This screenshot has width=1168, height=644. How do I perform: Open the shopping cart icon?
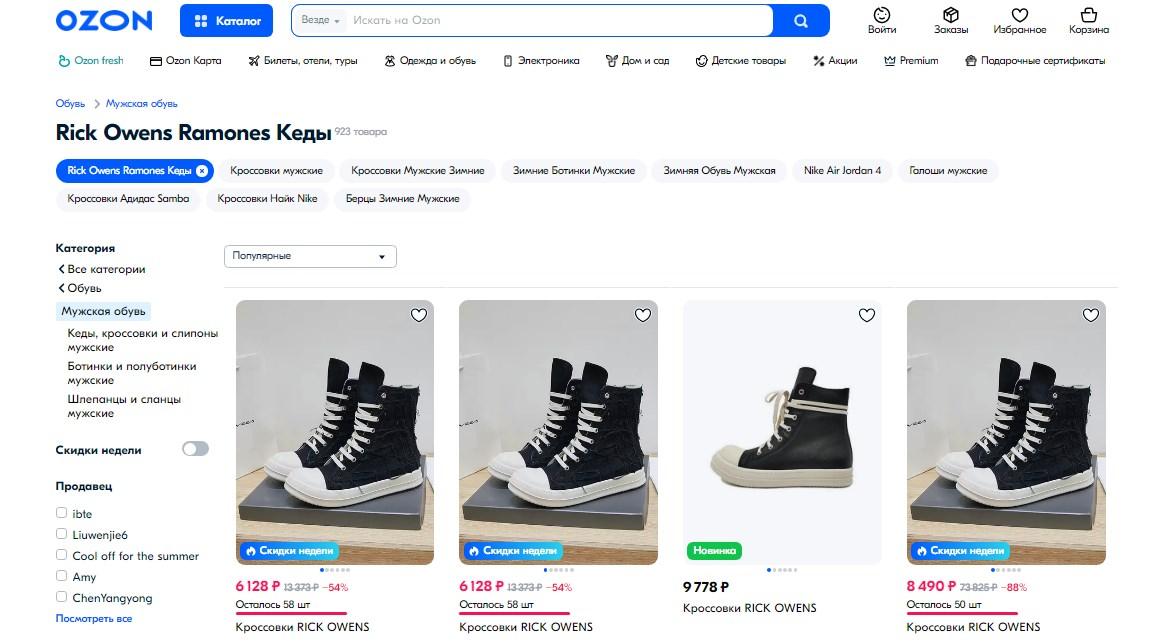pos(1088,16)
